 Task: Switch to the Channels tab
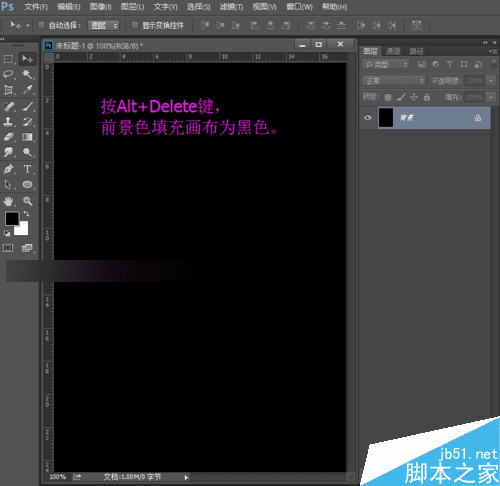click(393, 51)
